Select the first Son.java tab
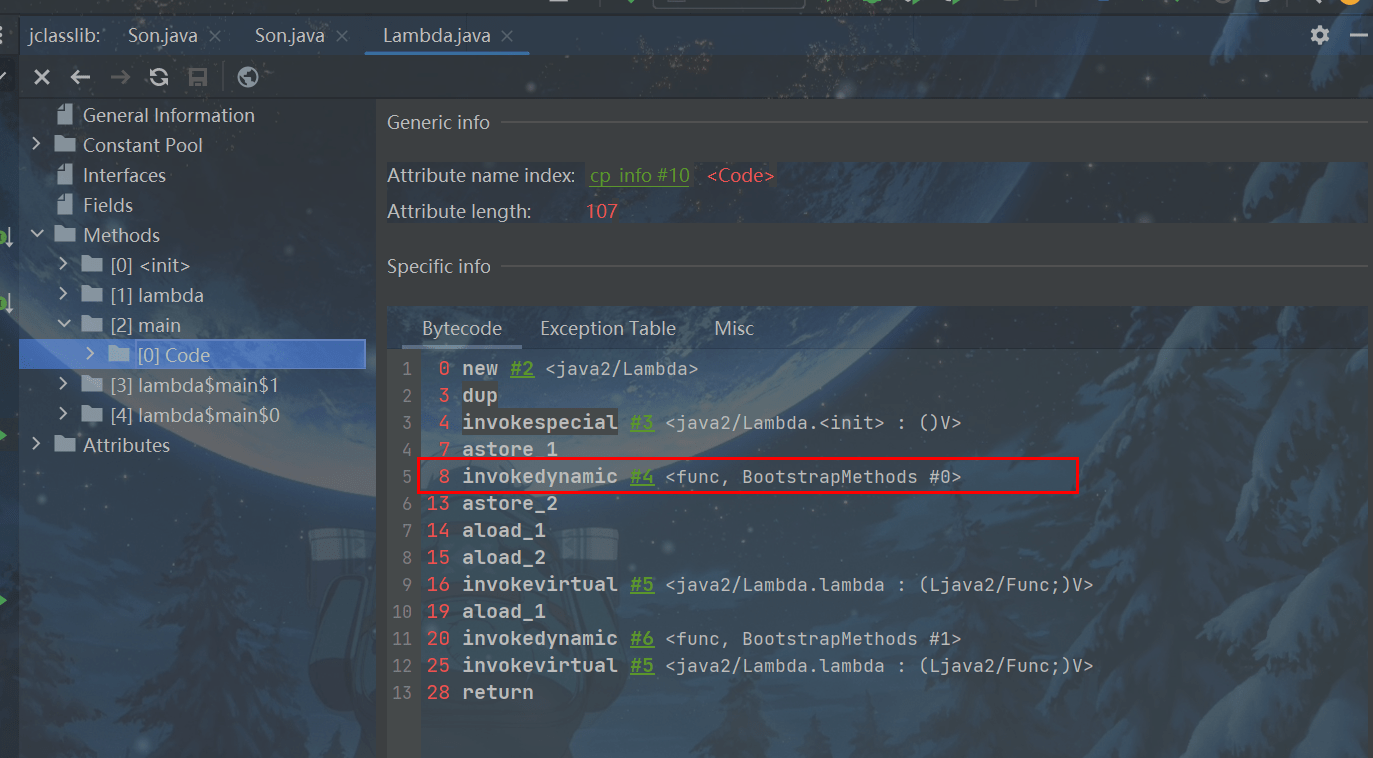The height and width of the screenshot is (758, 1373). click(x=162, y=36)
